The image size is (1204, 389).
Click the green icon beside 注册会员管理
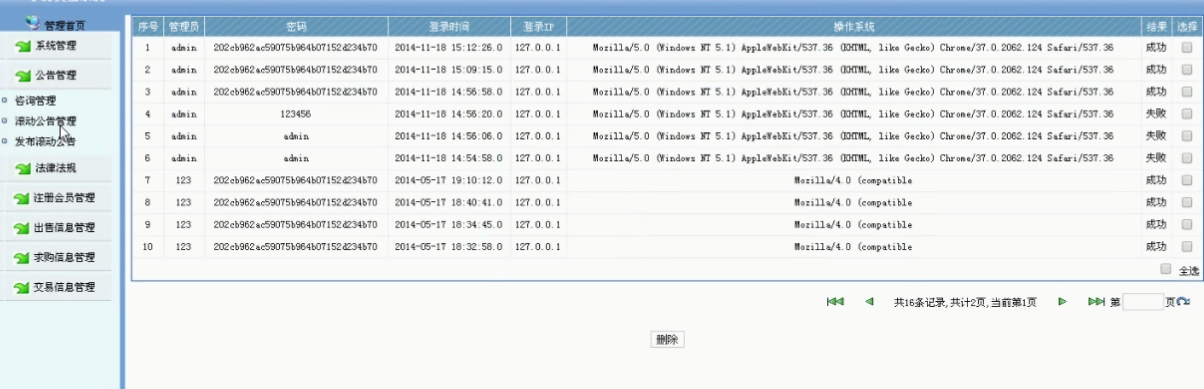22,199
